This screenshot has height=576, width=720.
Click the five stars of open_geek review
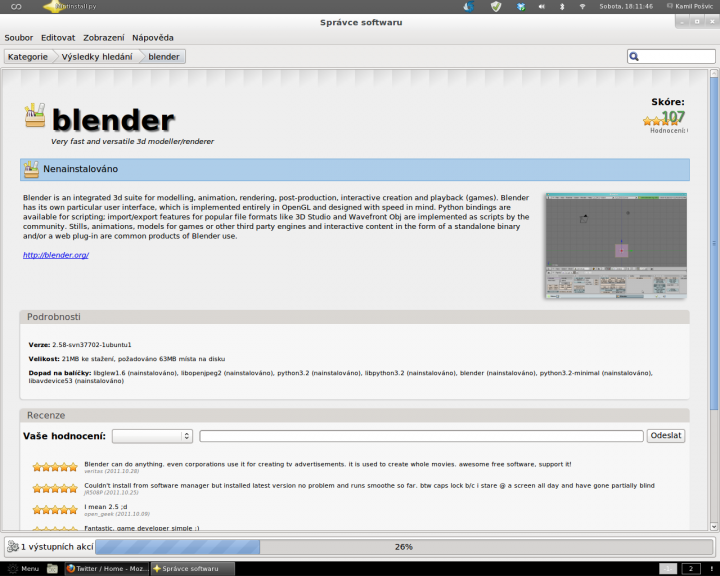coord(55,510)
